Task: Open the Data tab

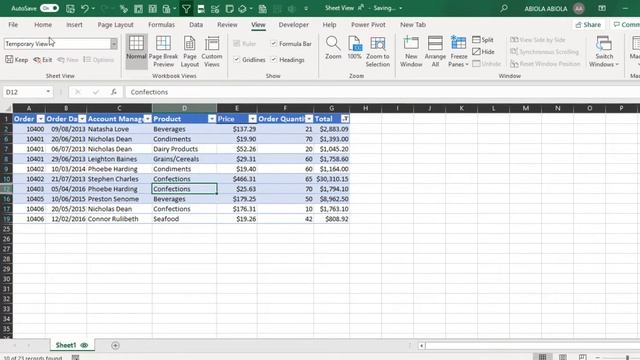Action: [196, 24]
